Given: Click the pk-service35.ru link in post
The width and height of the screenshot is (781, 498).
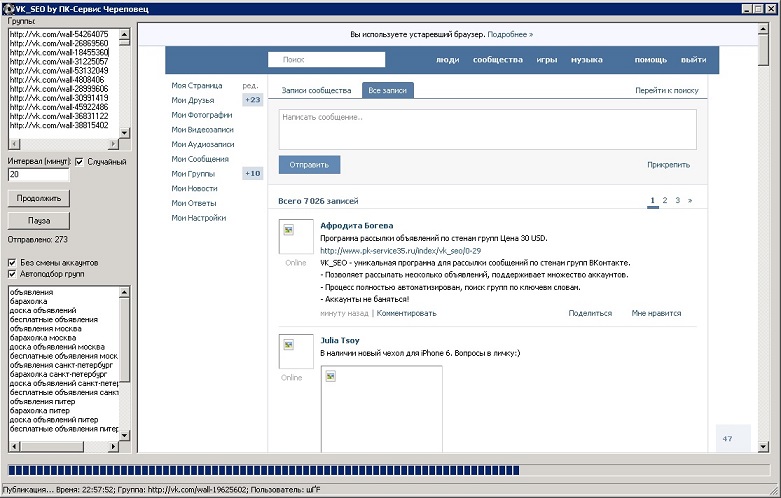Looking at the screenshot, I should pos(400,250).
